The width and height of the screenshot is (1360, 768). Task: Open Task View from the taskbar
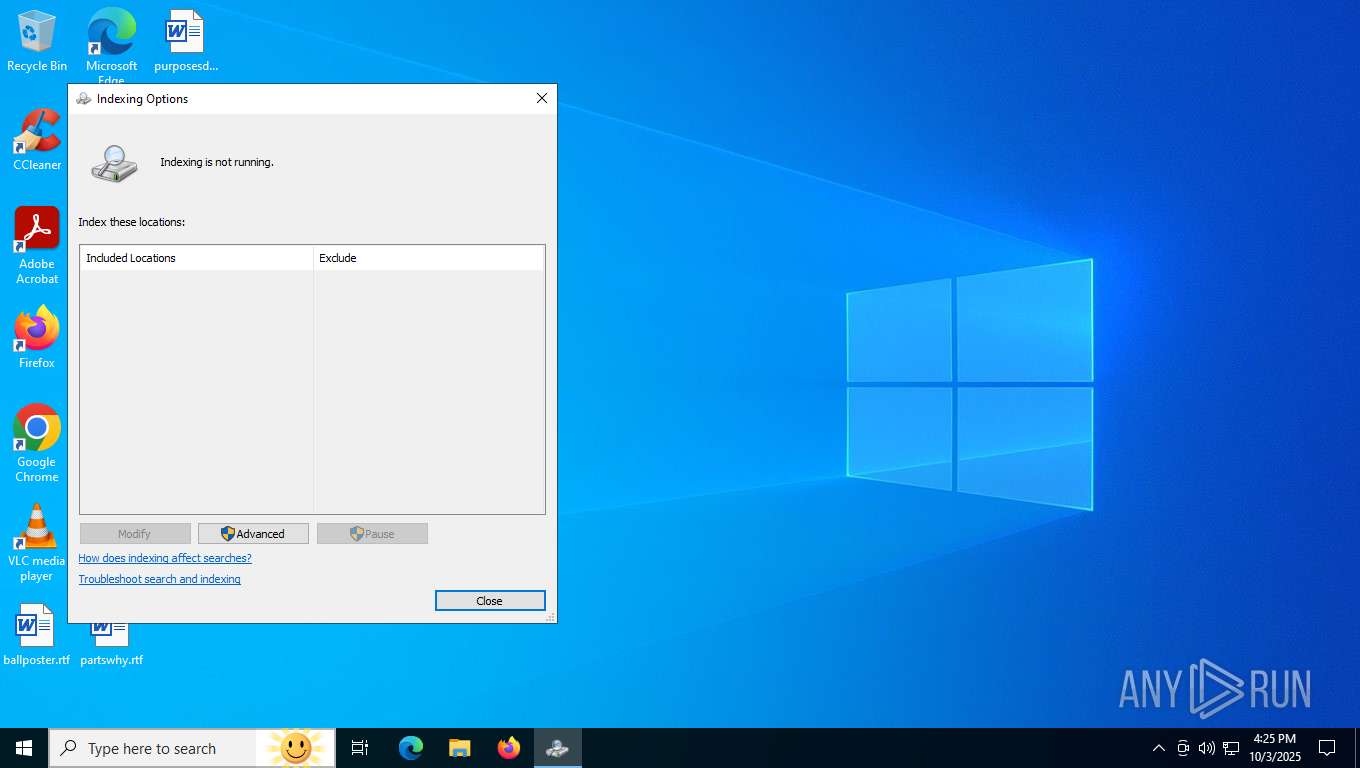pos(360,748)
